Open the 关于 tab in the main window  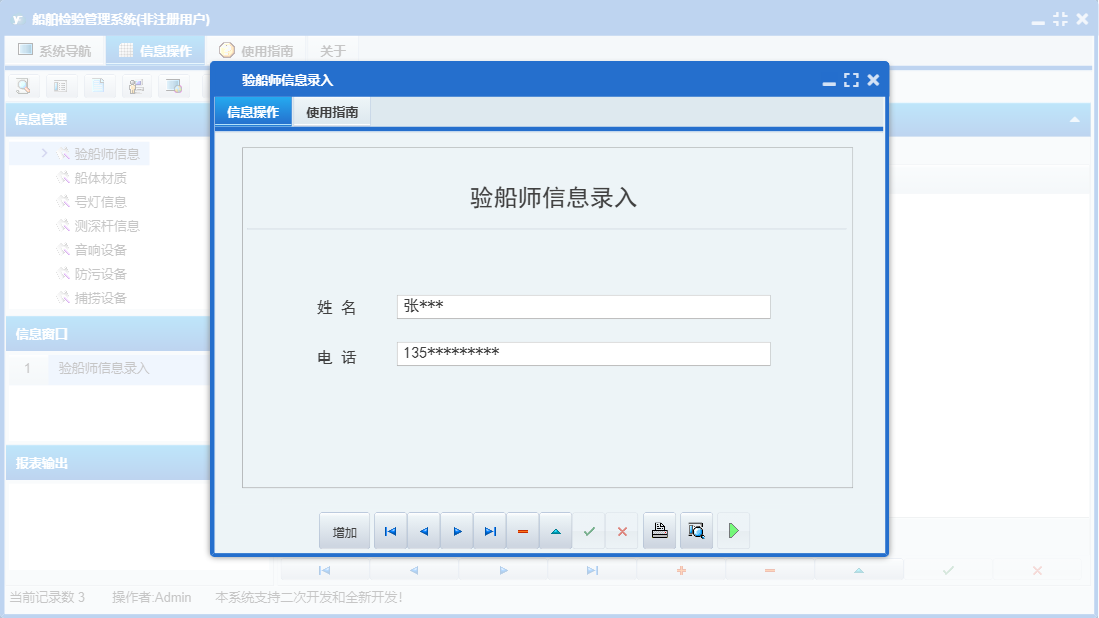point(332,48)
